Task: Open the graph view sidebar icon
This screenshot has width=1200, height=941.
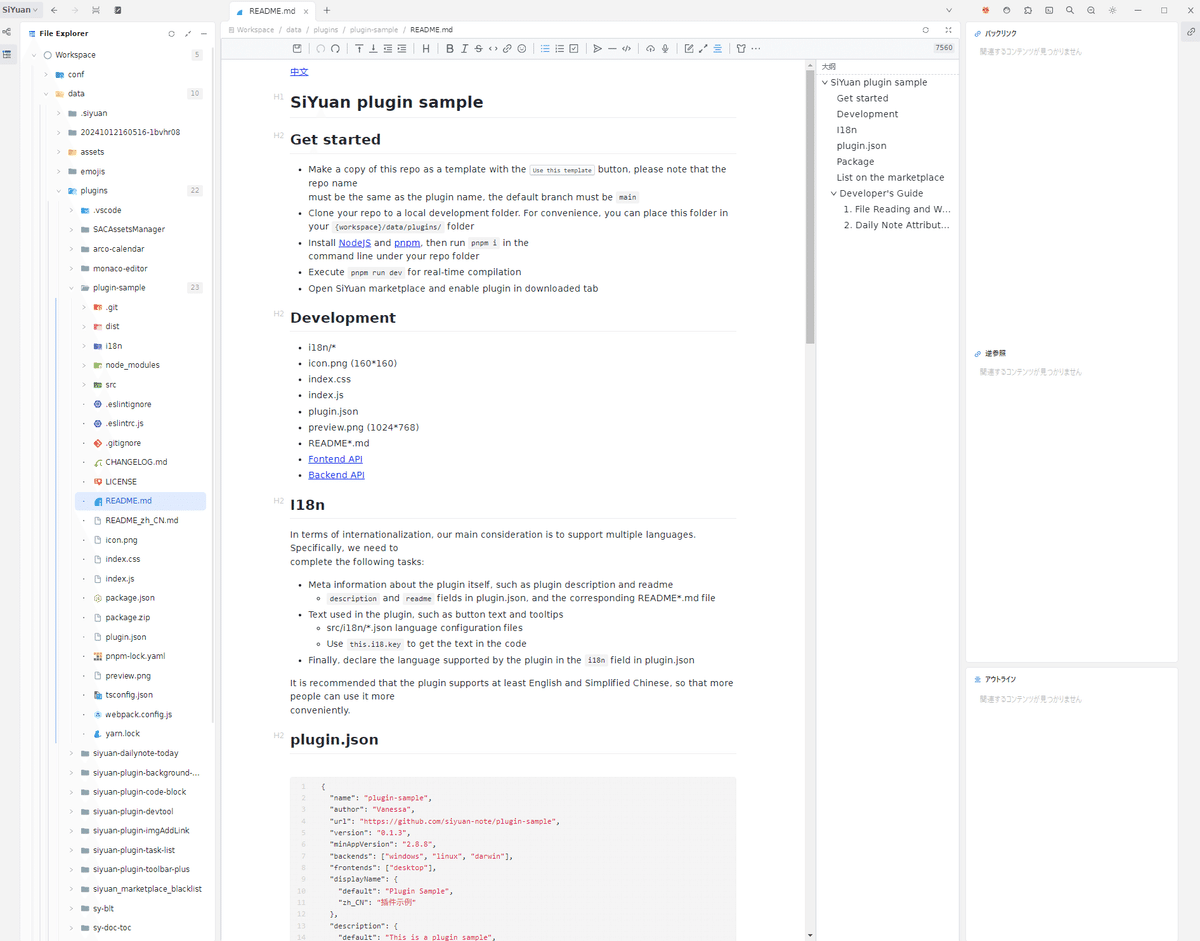Action: pyautogui.click(x=7, y=33)
